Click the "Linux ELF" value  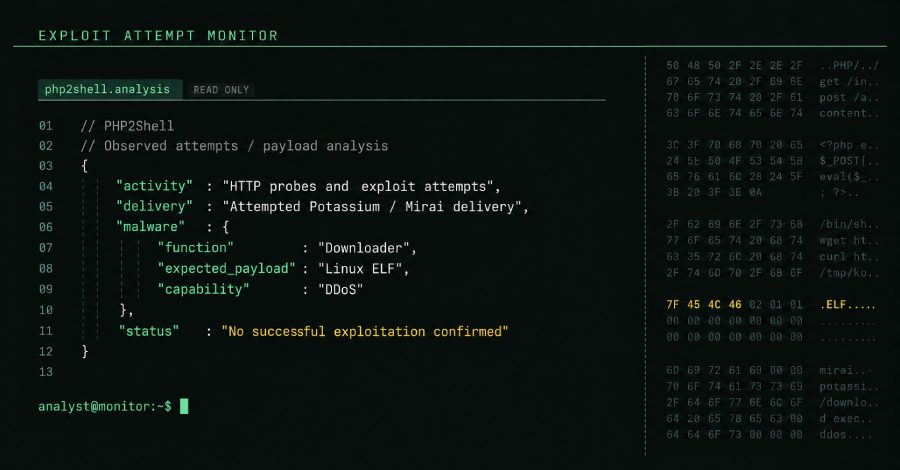pos(360,269)
